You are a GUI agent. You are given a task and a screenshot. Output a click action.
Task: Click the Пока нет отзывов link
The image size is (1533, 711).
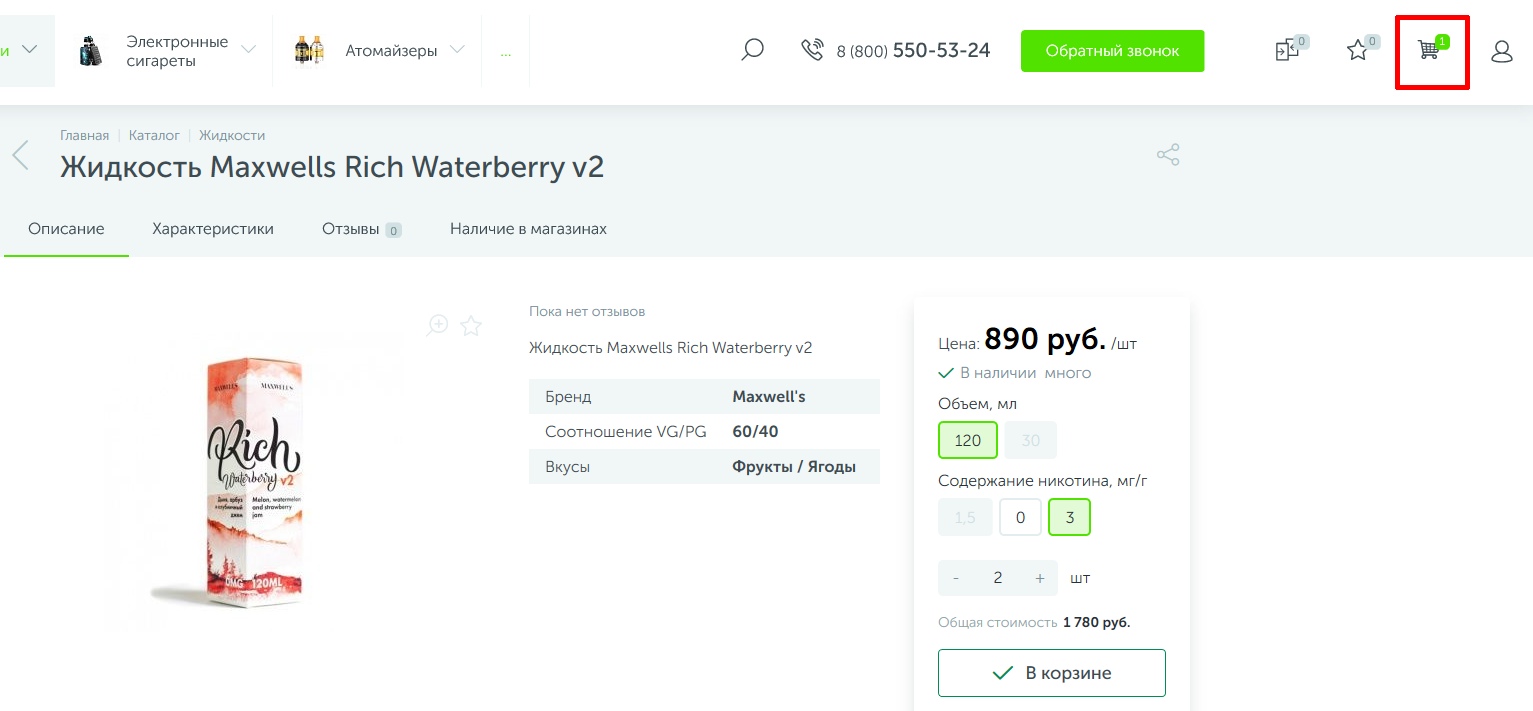(587, 311)
